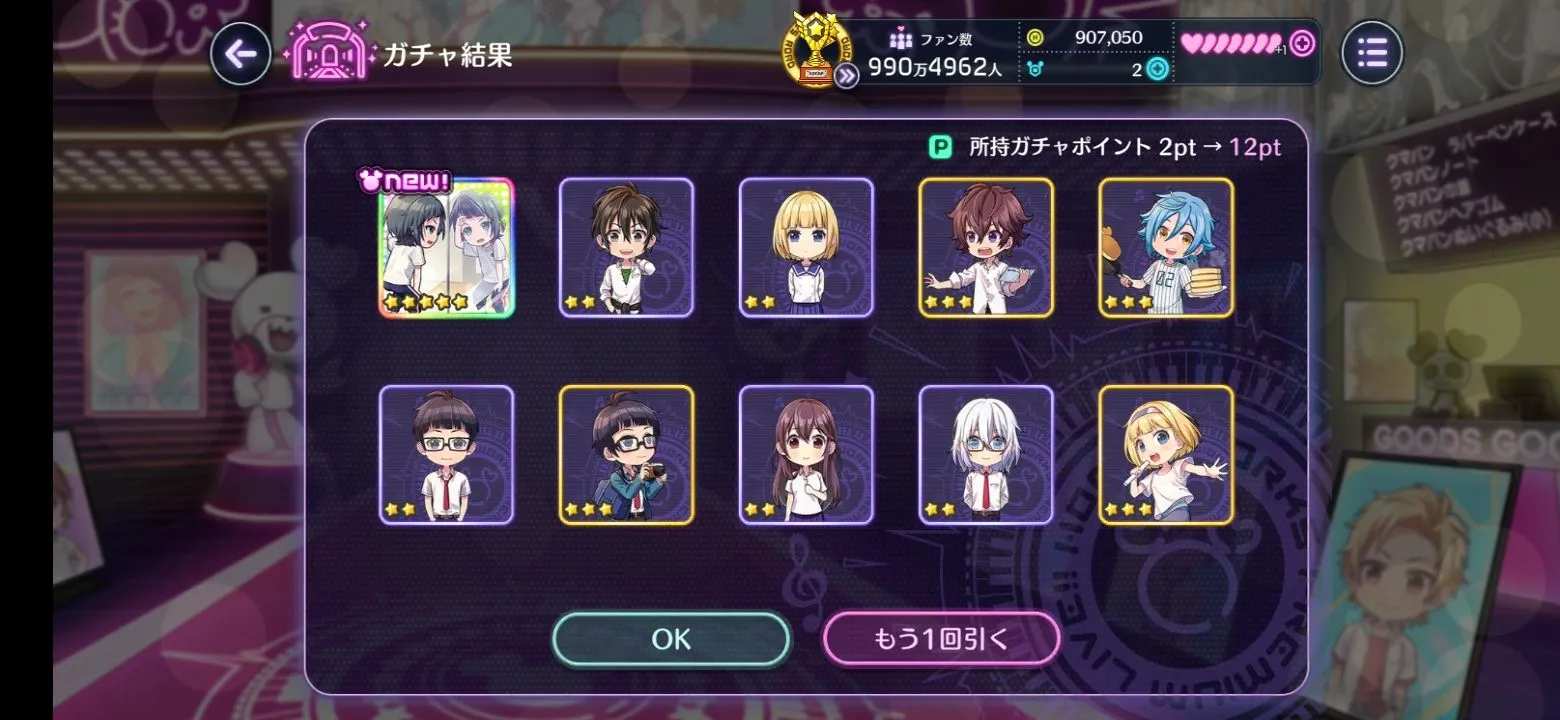Open the new five-star rainbow card

(x=446, y=247)
